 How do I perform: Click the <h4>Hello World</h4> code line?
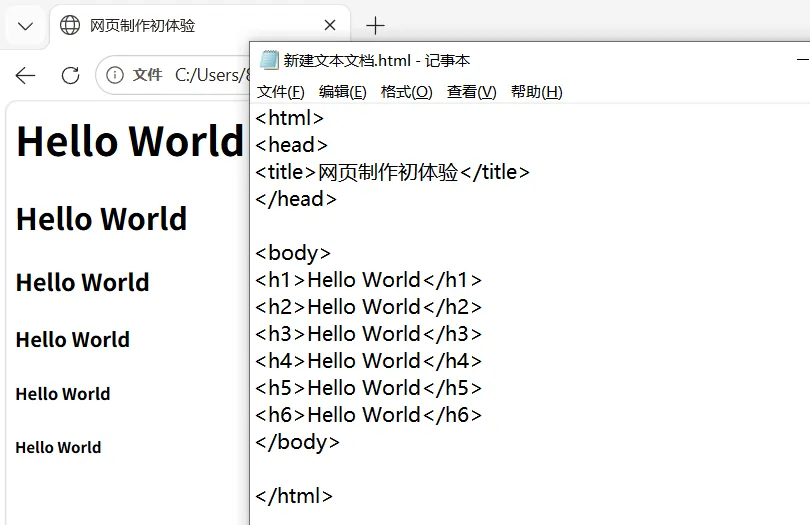[368, 361]
